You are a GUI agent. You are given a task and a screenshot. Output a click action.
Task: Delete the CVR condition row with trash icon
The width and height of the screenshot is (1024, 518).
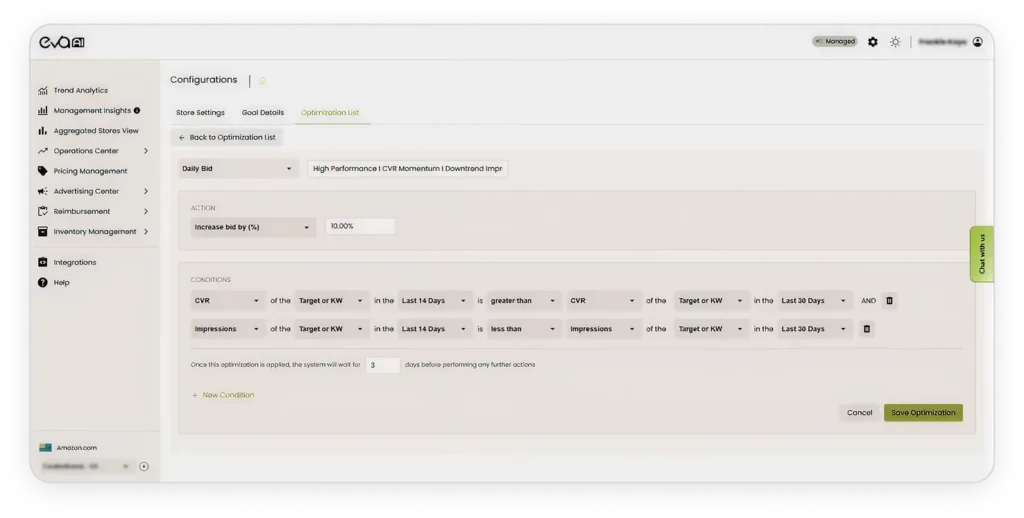click(889, 300)
